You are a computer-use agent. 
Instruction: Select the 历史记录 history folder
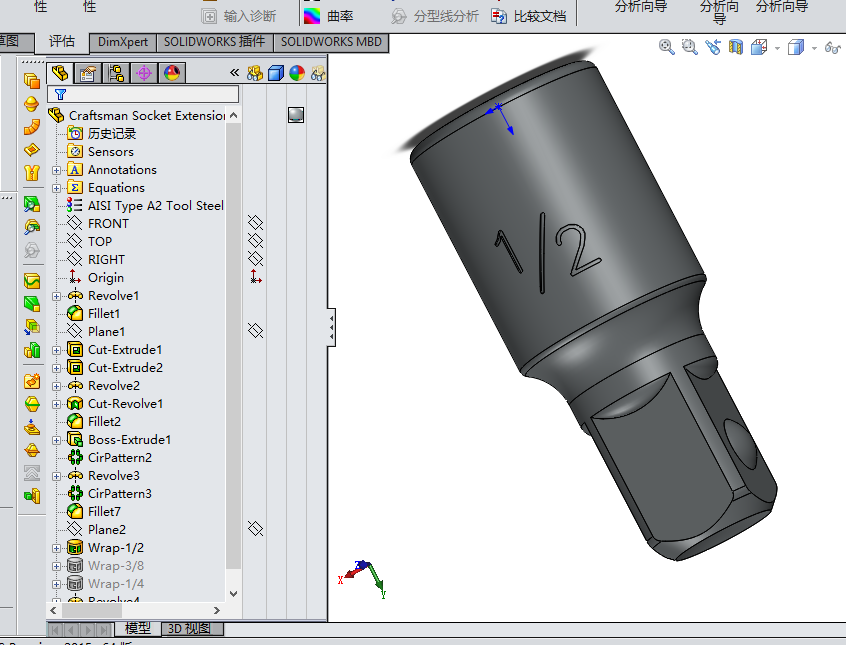112,133
